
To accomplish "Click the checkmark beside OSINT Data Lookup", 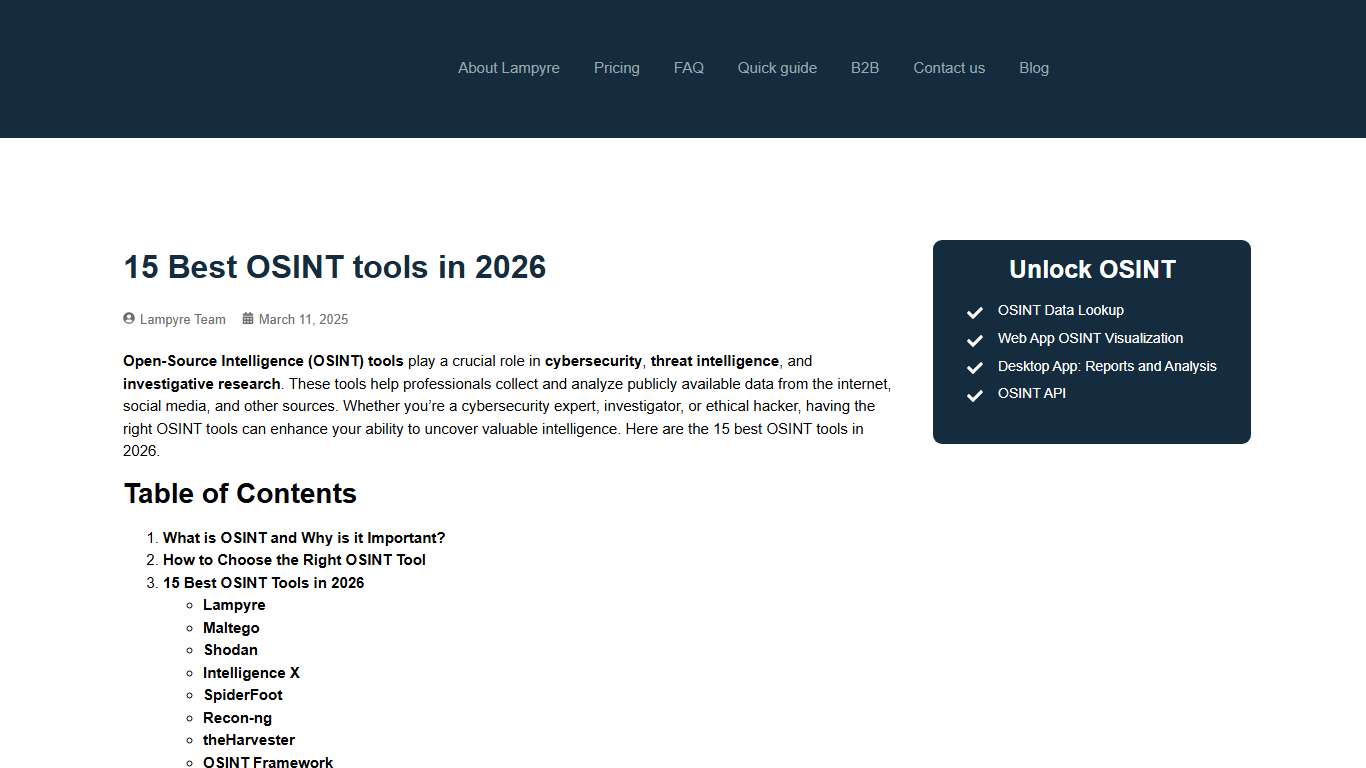I will (x=974, y=312).
